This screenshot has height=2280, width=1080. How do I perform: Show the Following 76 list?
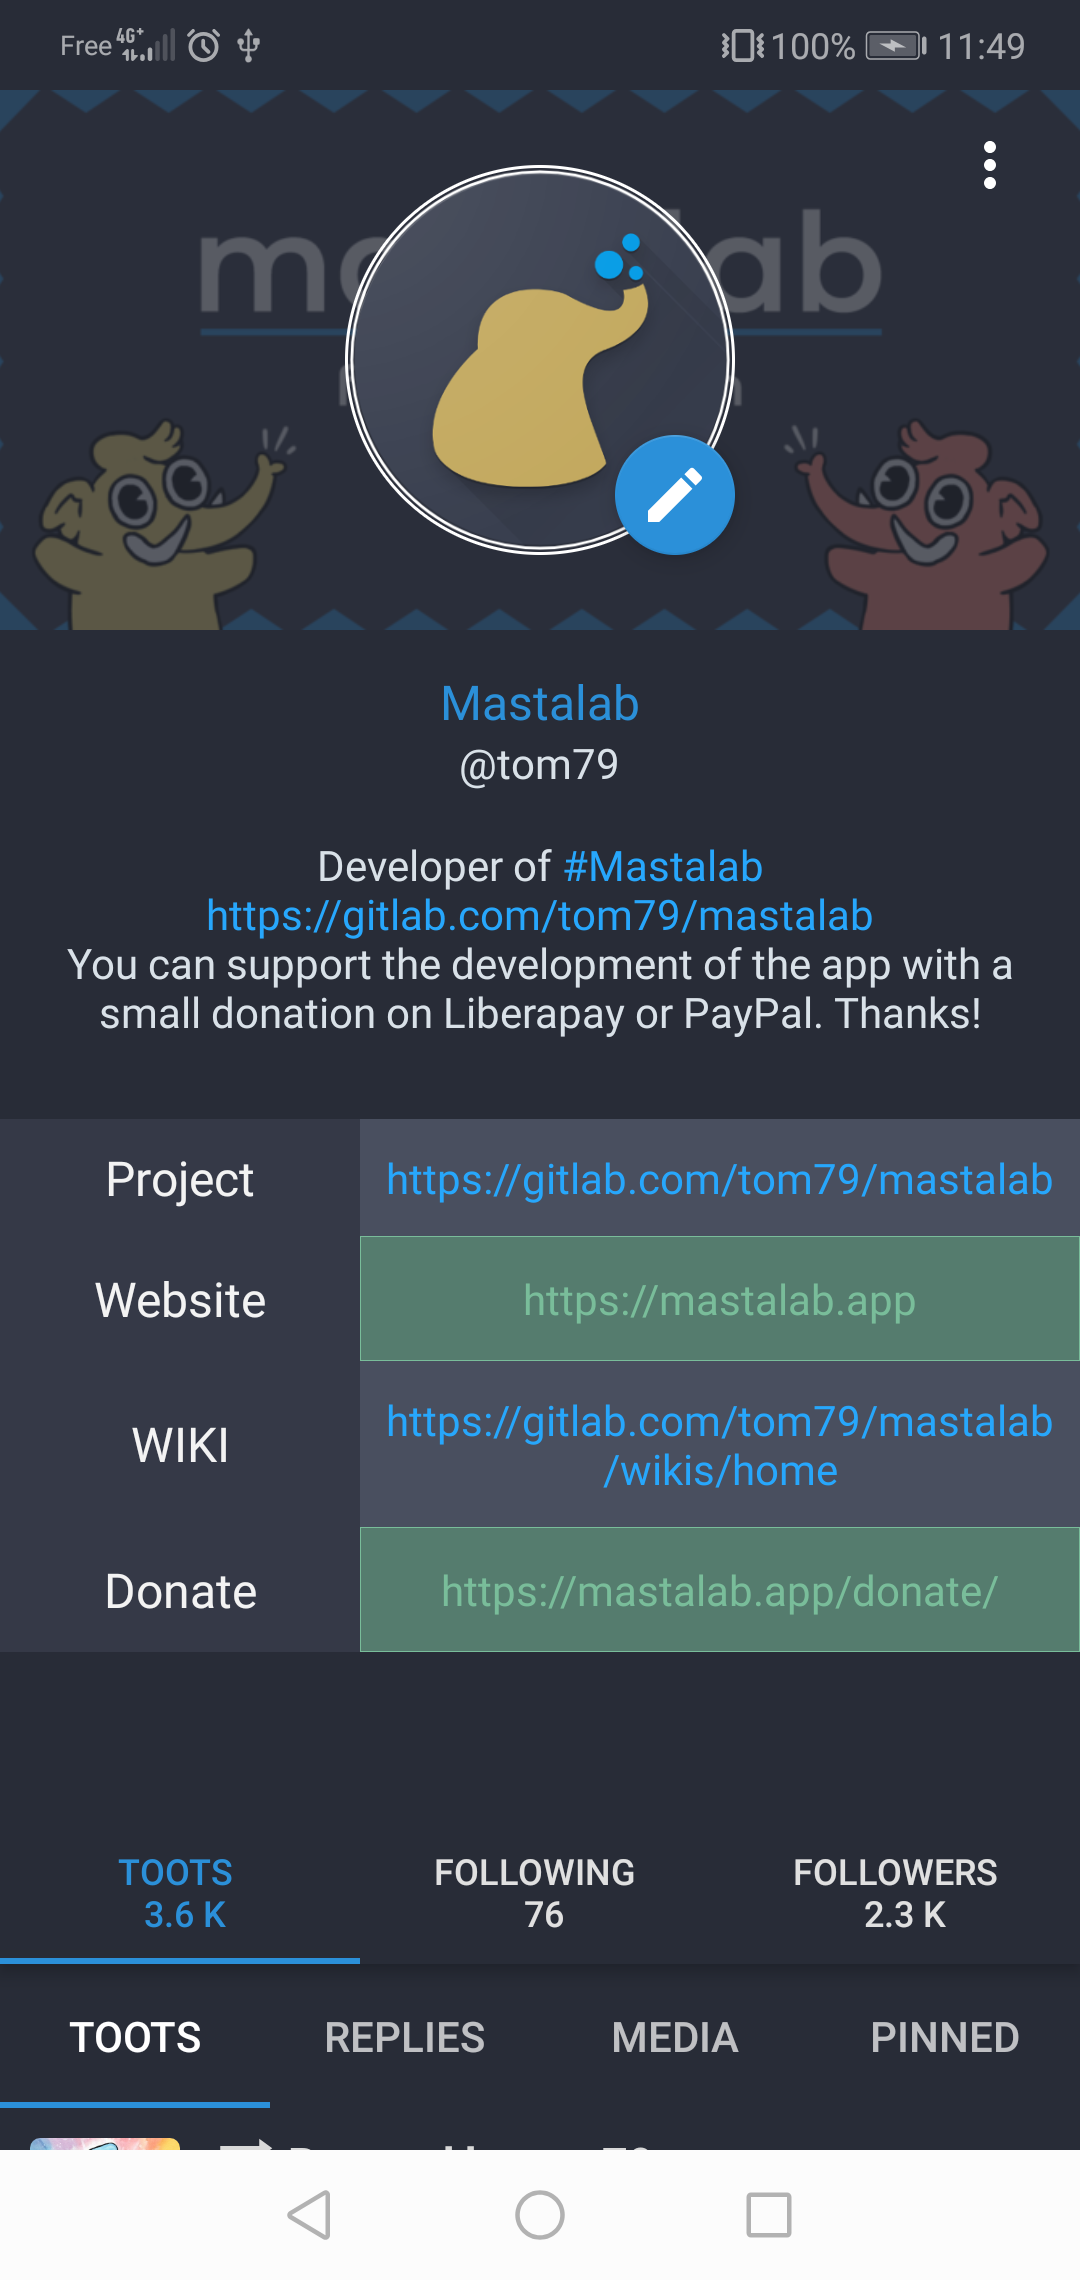(535, 1893)
